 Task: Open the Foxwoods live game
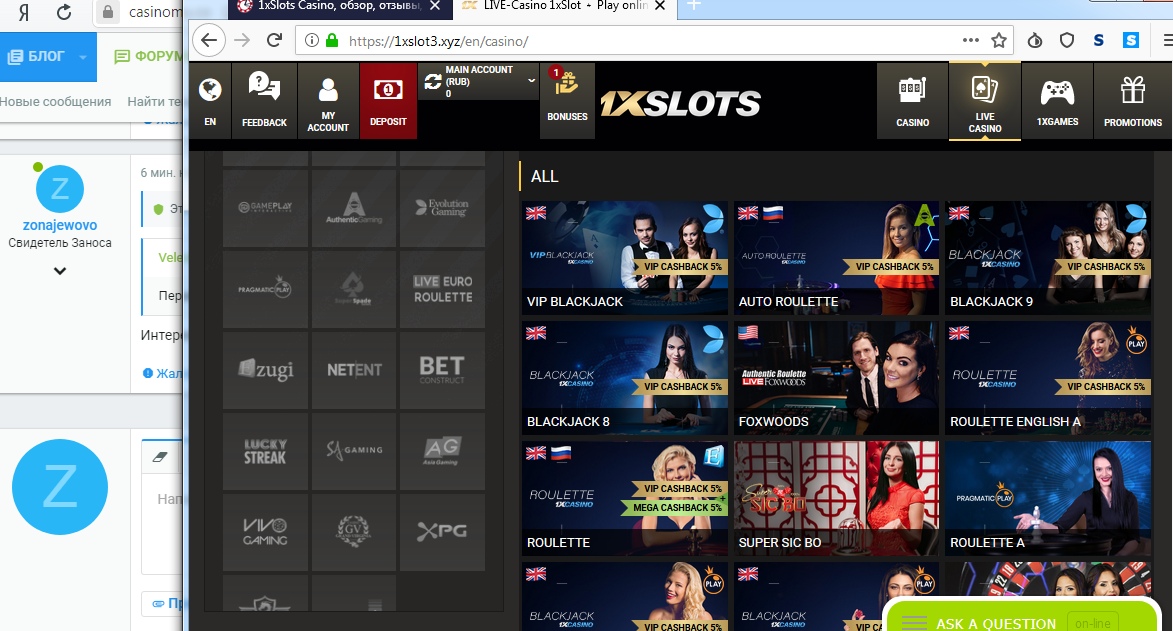coord(836,377)
